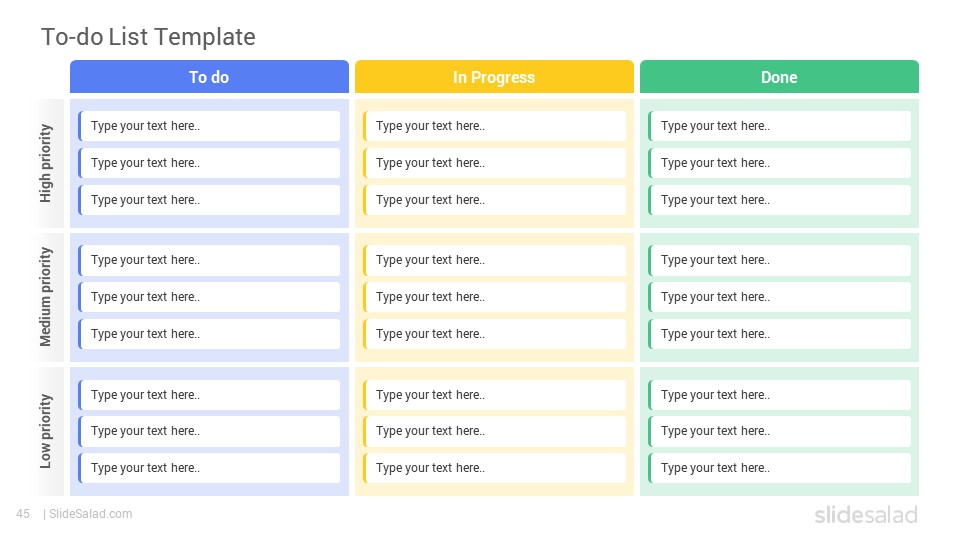
Task: Select third text field in High priority To do
Action: tap(209, 200)
